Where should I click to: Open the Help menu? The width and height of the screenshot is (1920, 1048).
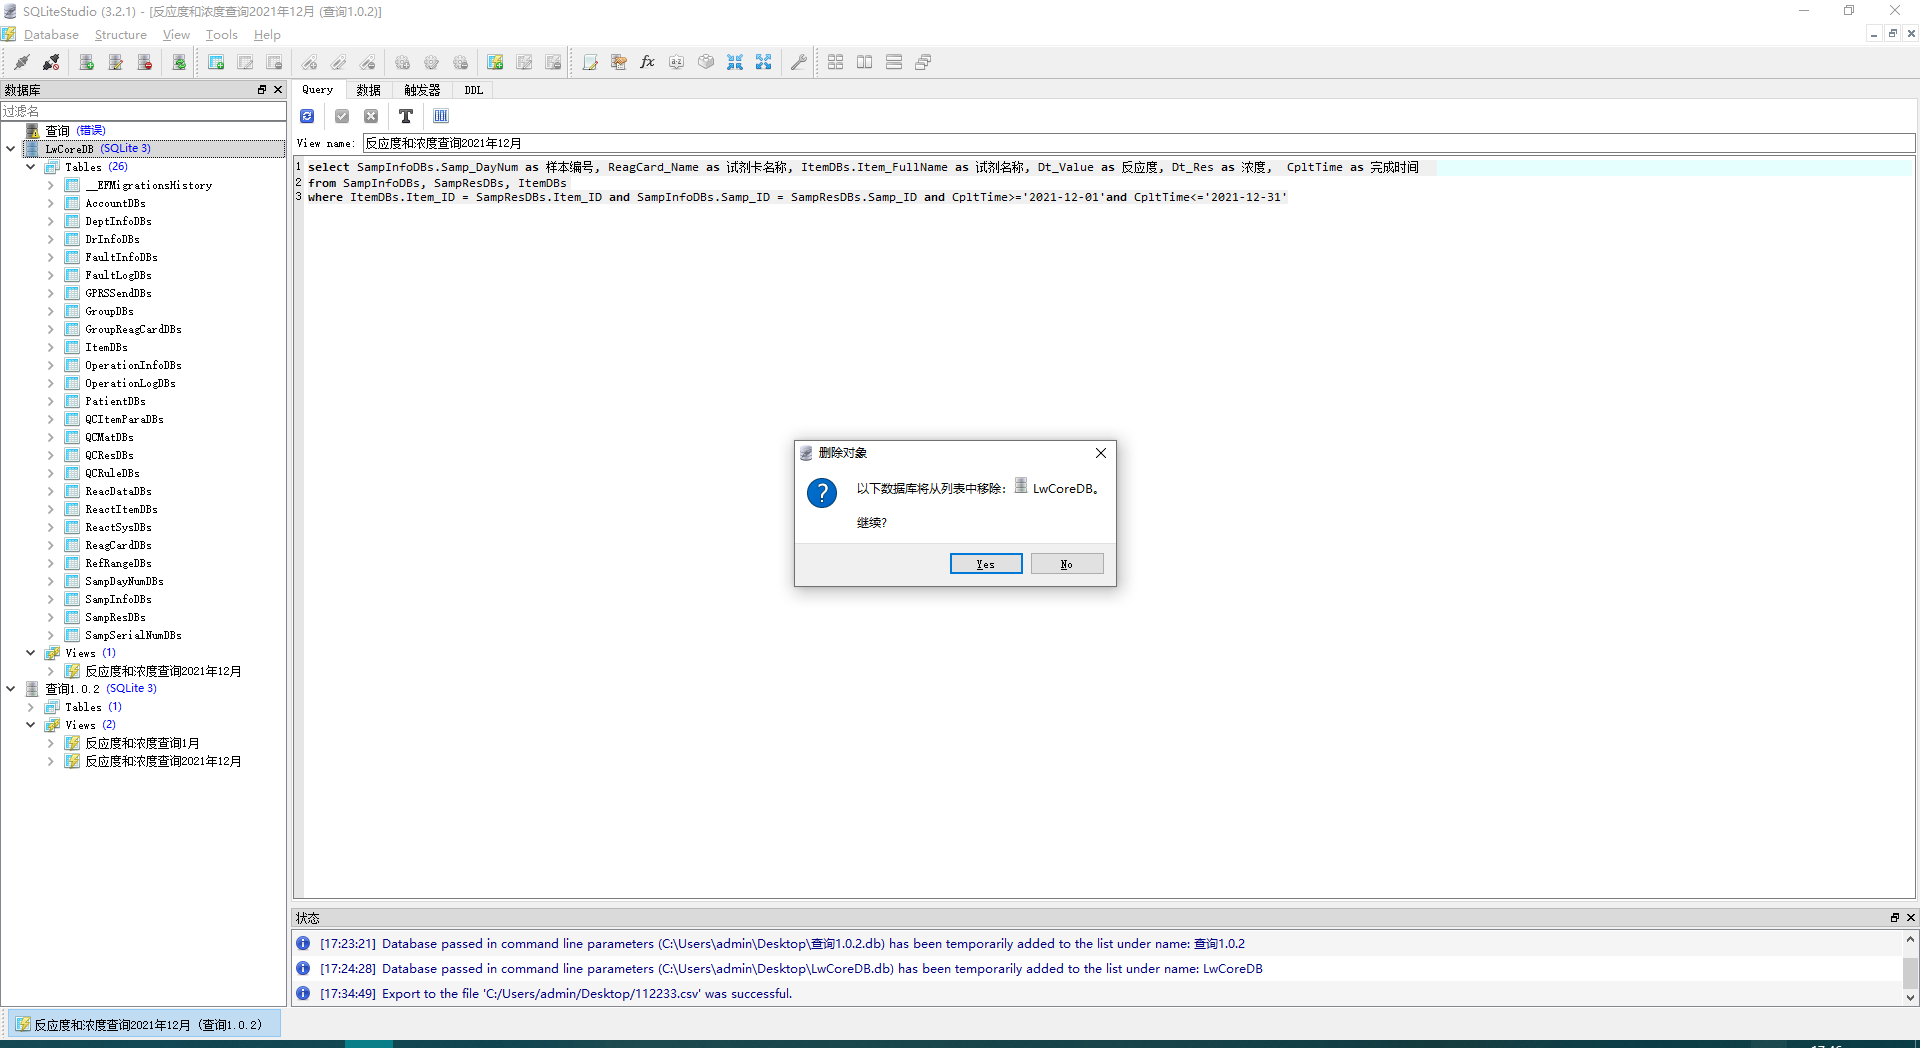(267, 35)
